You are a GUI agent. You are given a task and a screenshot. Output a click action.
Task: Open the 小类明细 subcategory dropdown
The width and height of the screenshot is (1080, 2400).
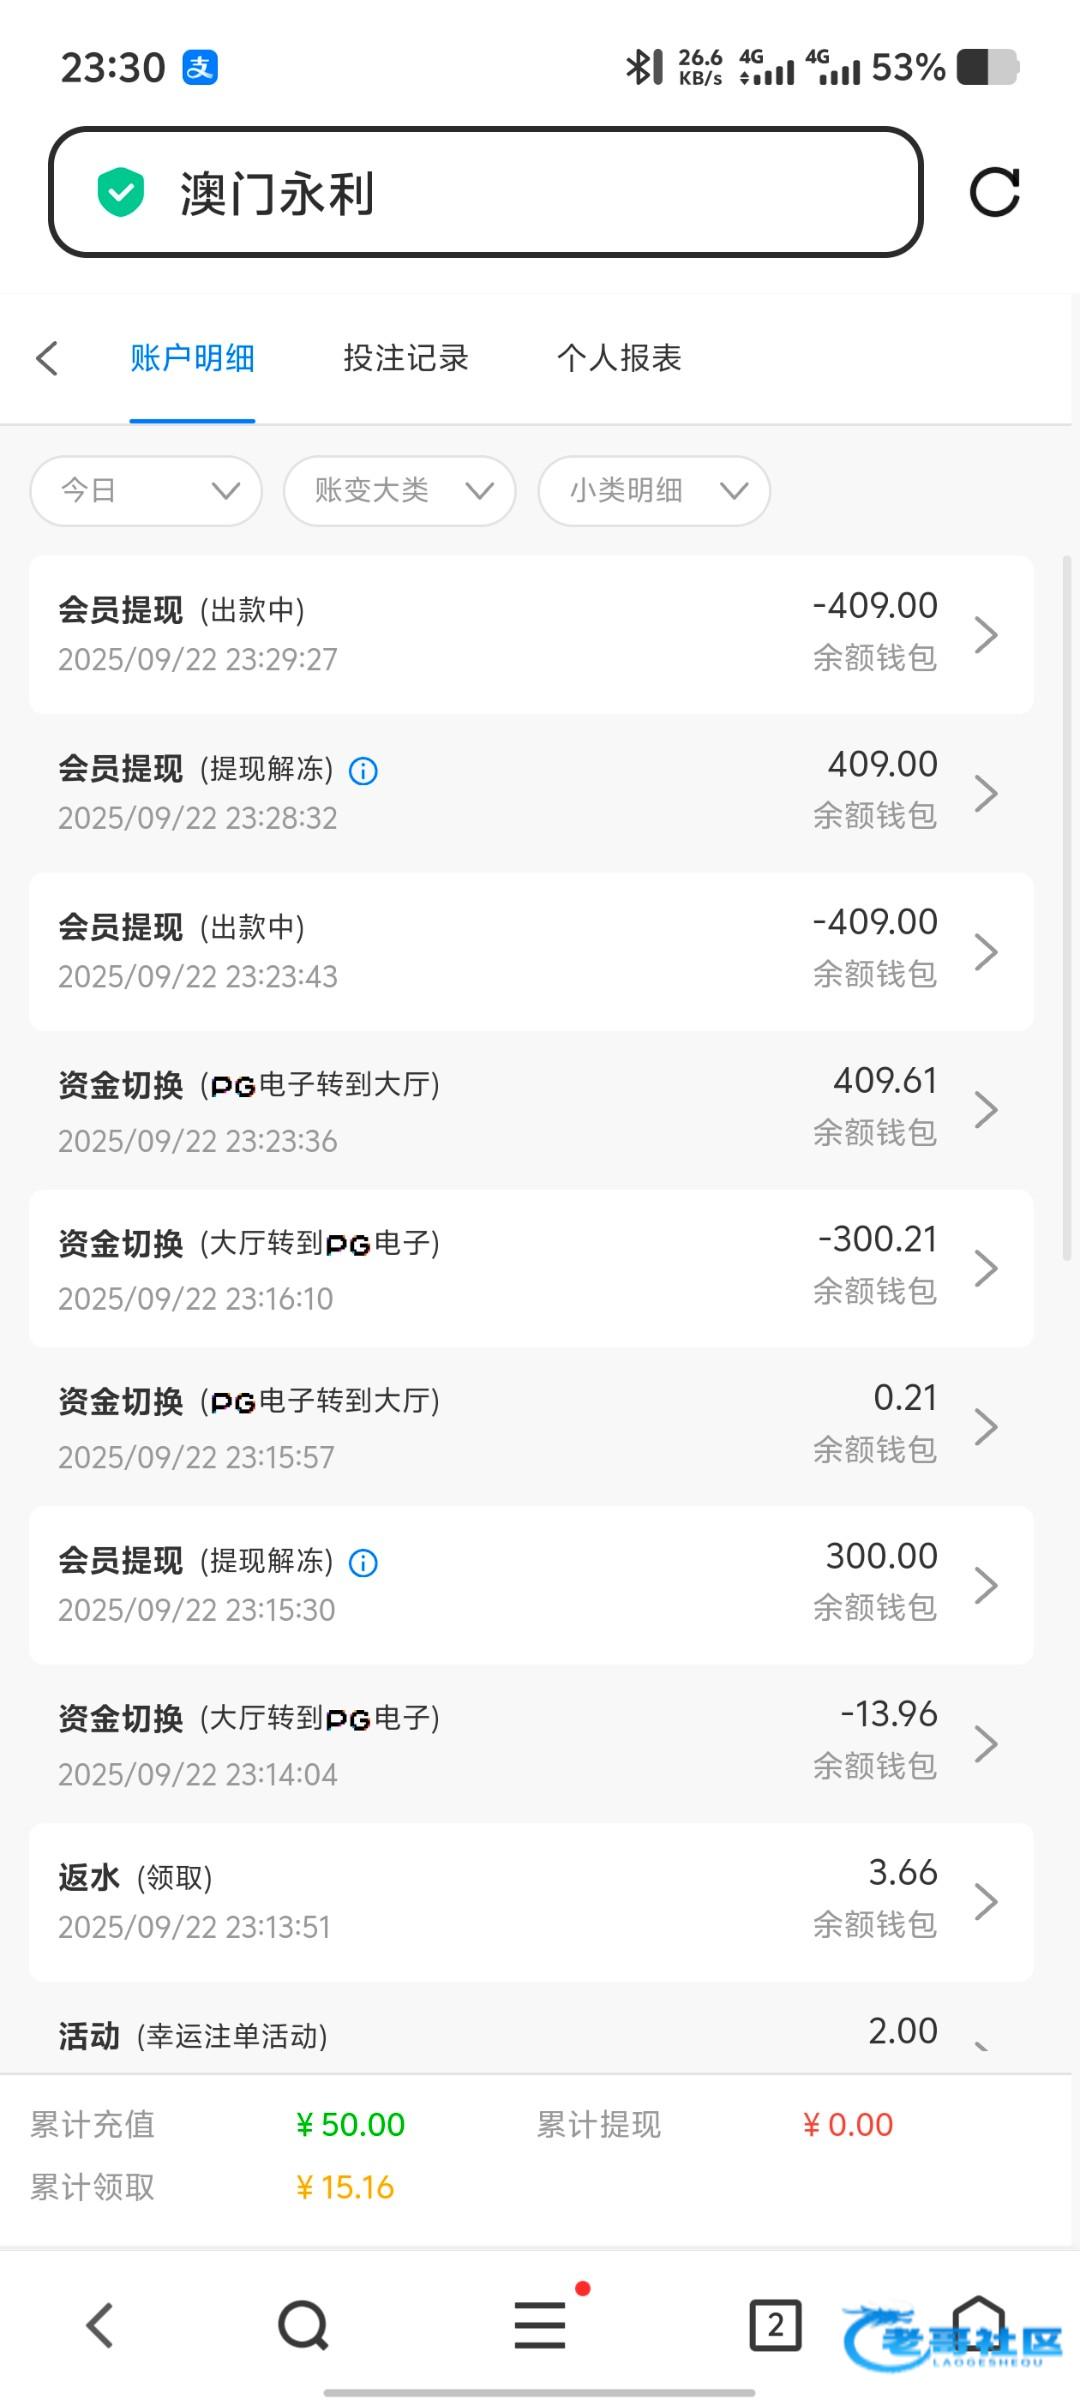(x=654, y=490)
